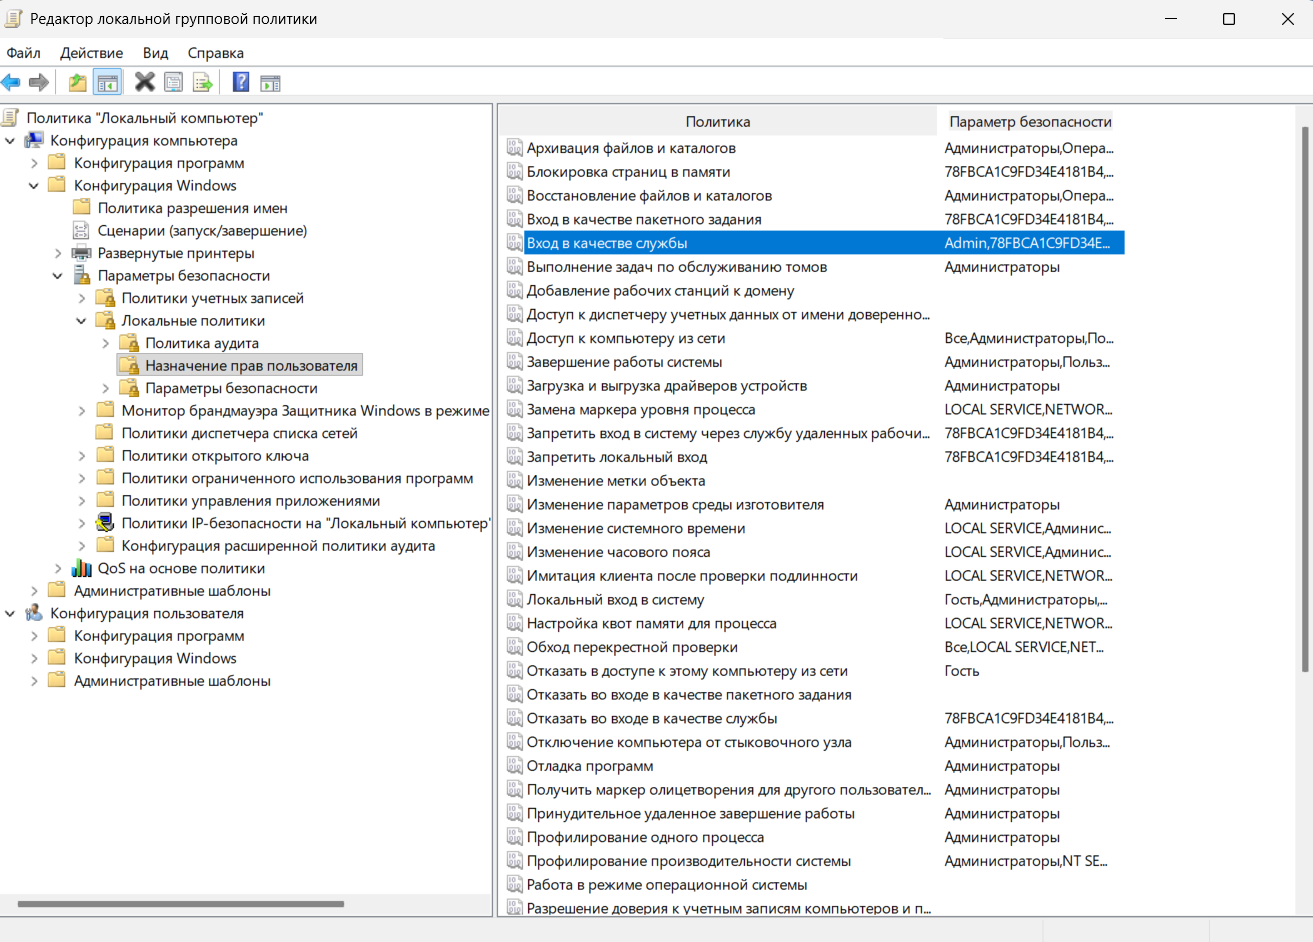Click the 'QoS на основе политики' chart icon
The height and width of the screenshot is (942, 1313).
click(82, 568)
